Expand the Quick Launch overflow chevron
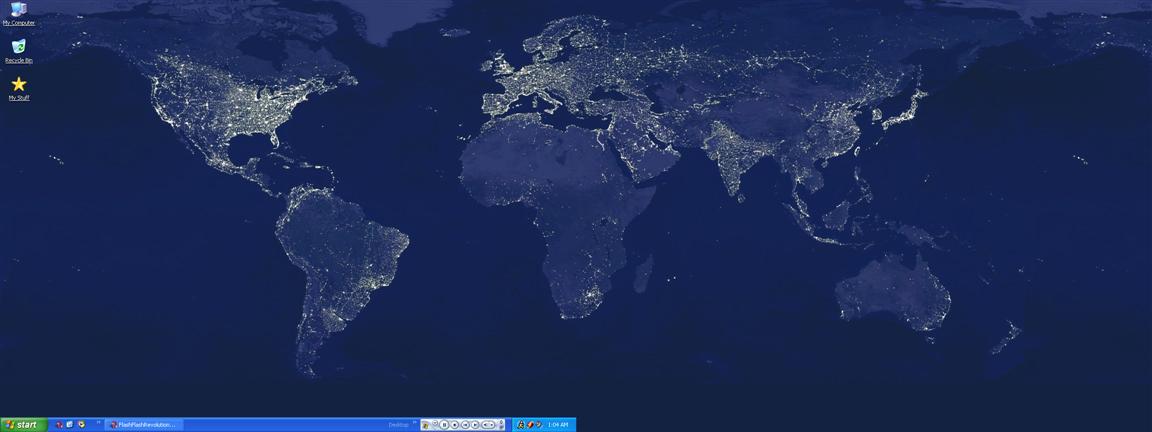 [x=98, y=422]
